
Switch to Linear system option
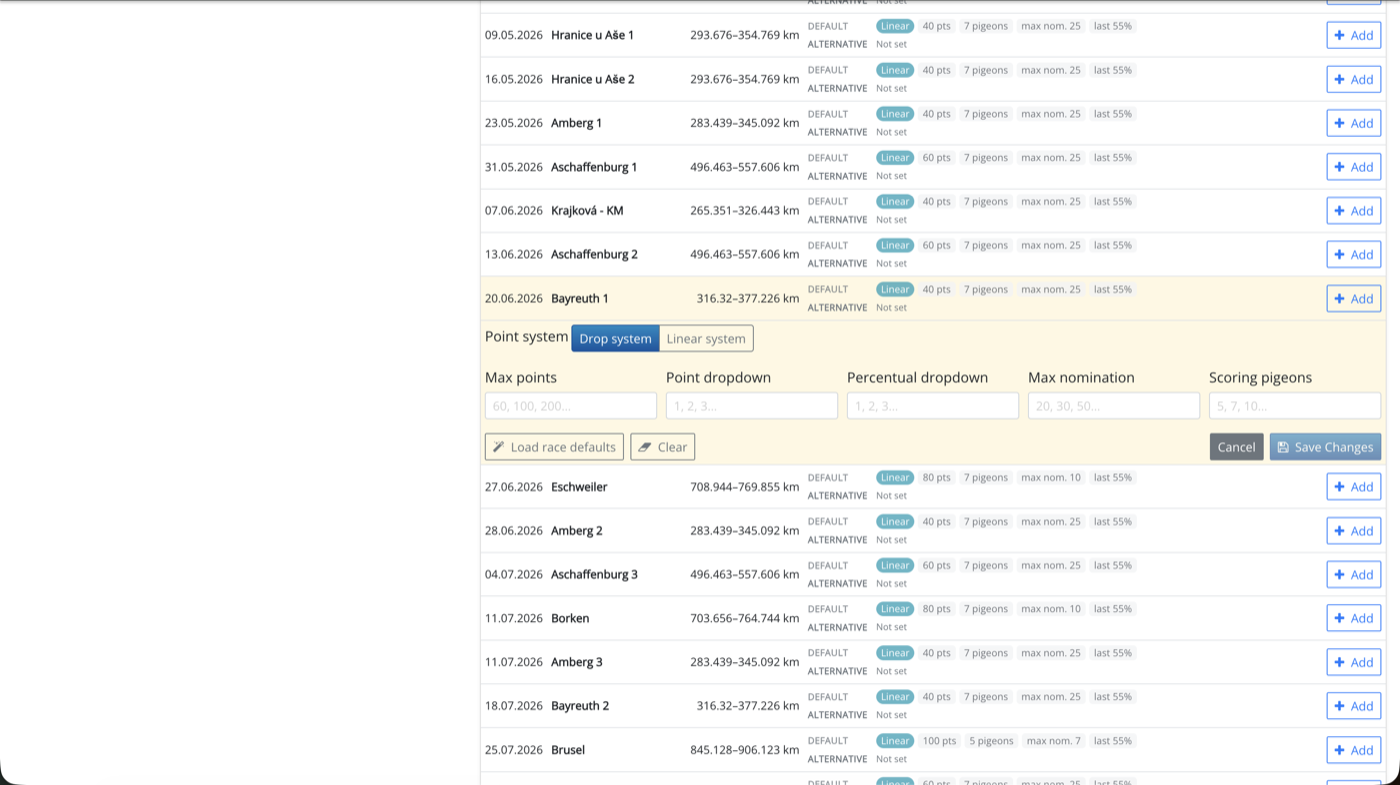706,338
